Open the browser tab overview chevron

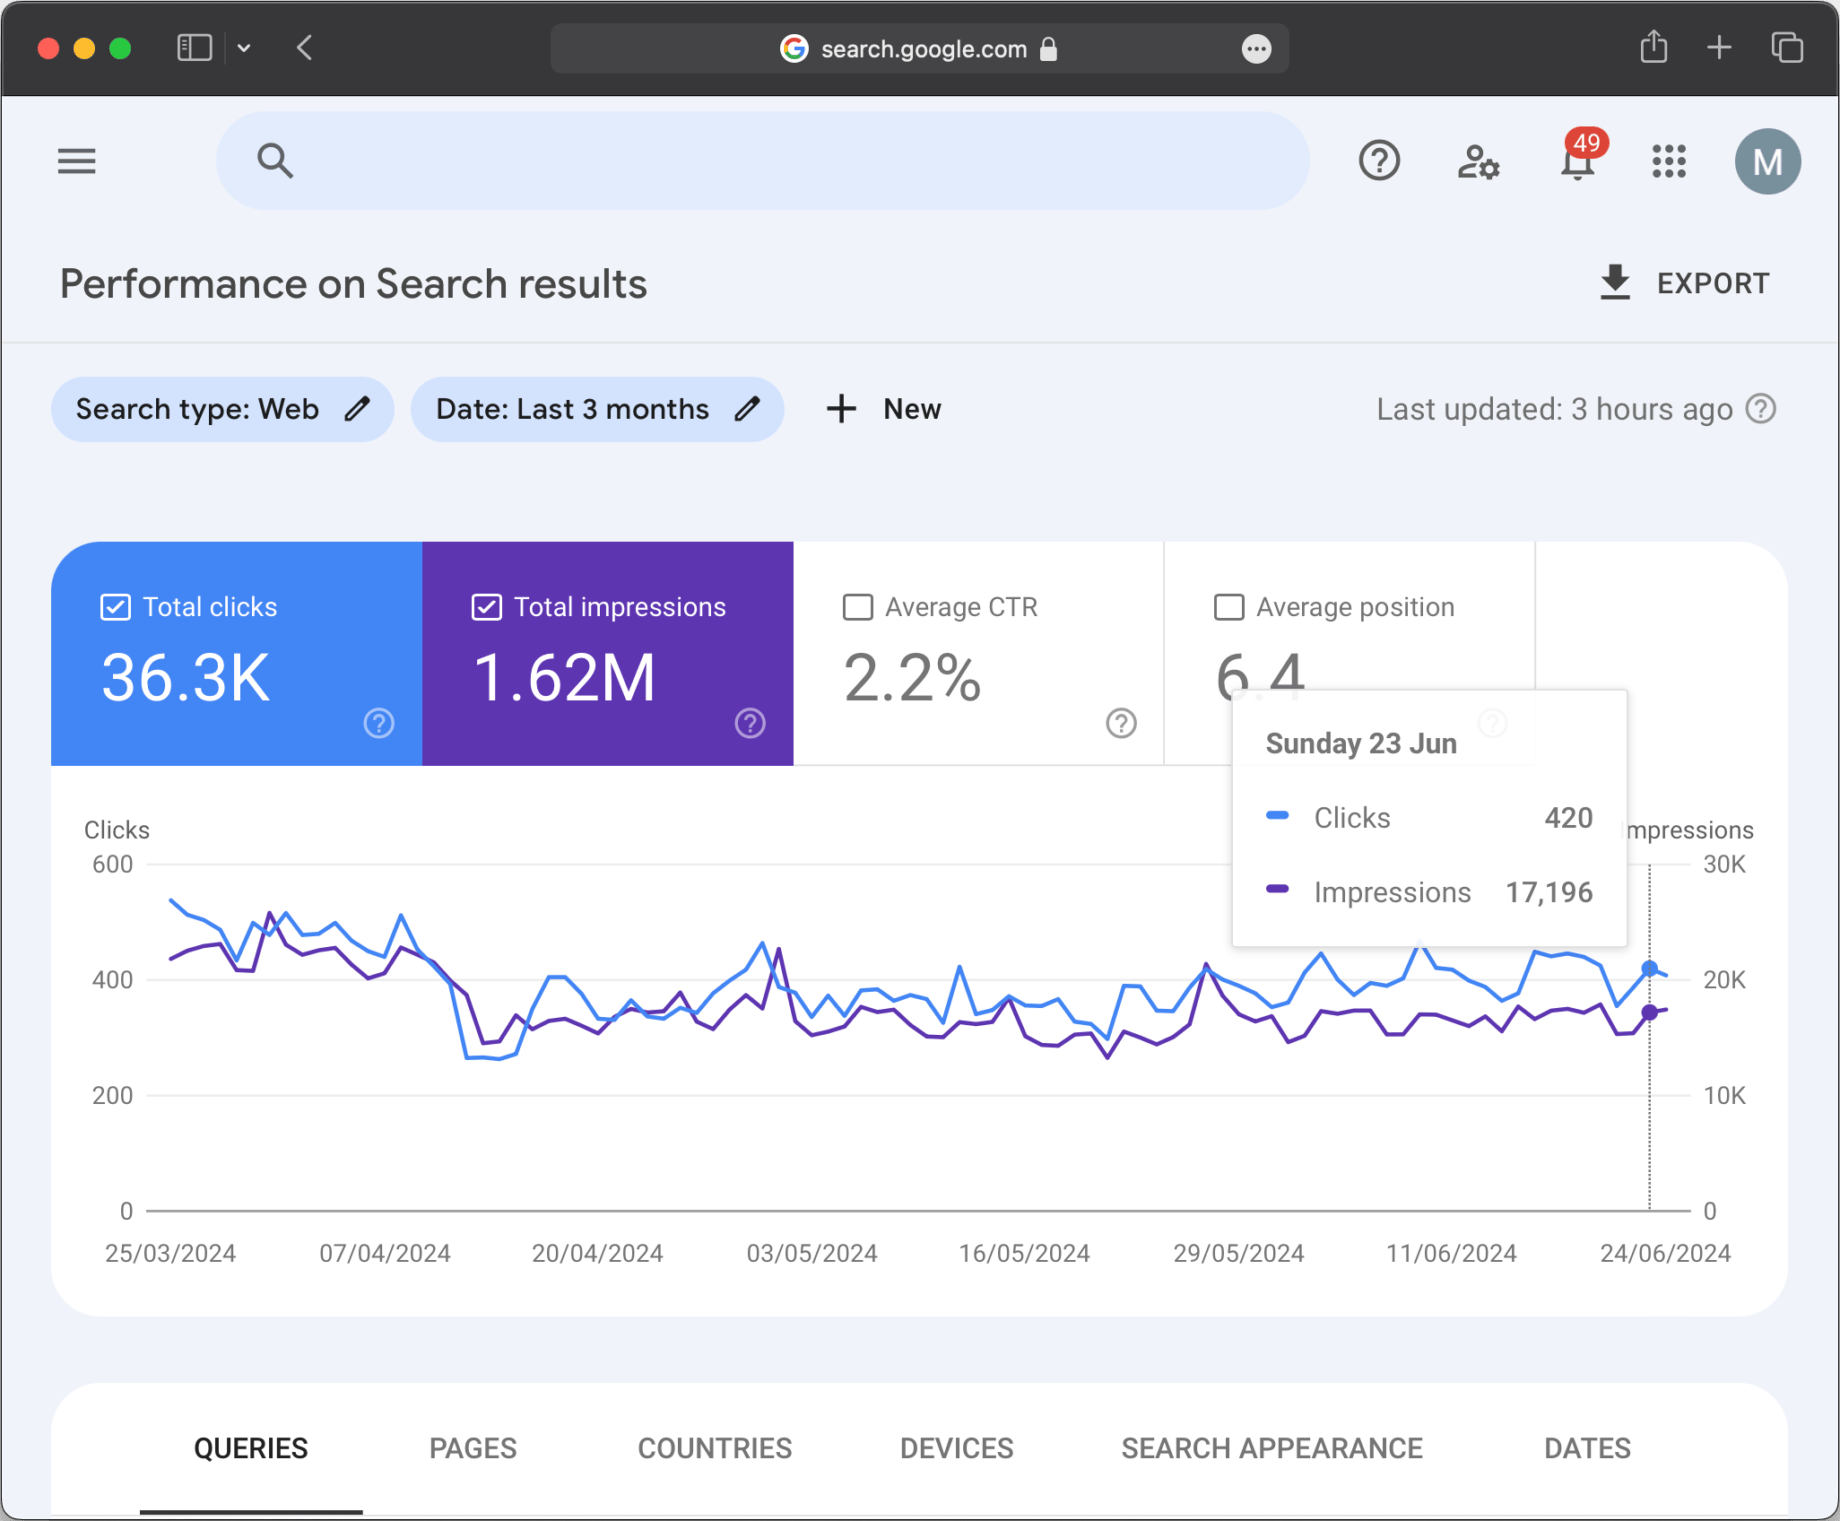click(x=244, y=48)
